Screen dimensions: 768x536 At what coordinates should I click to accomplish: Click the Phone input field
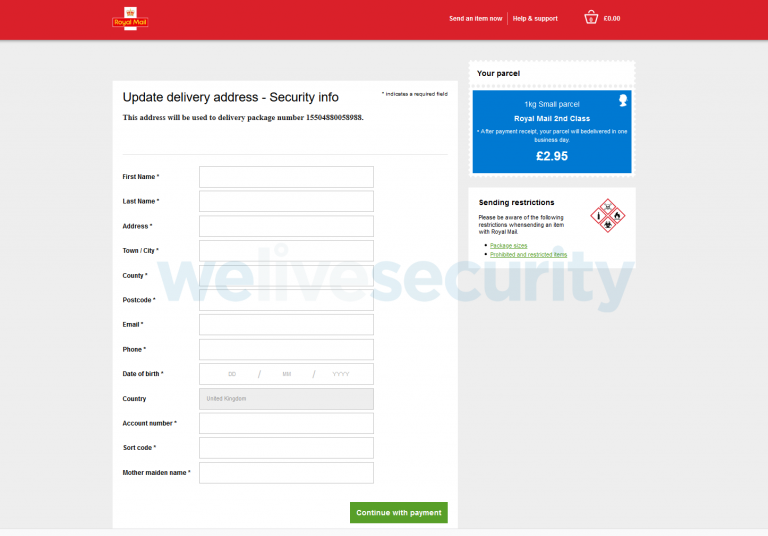coord(286,349)
